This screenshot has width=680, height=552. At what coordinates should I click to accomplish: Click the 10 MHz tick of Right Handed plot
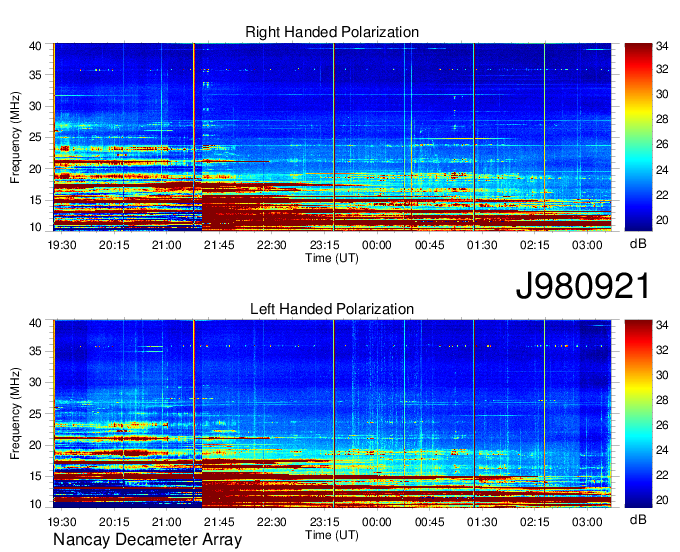point(35,227)
